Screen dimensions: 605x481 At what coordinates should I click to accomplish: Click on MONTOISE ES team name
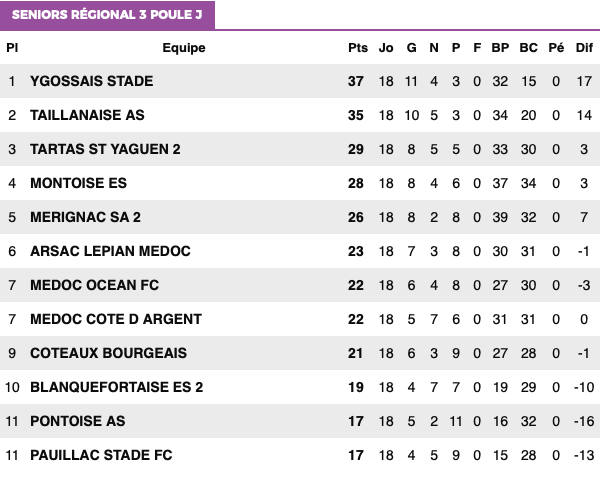(x=78, y=183)
